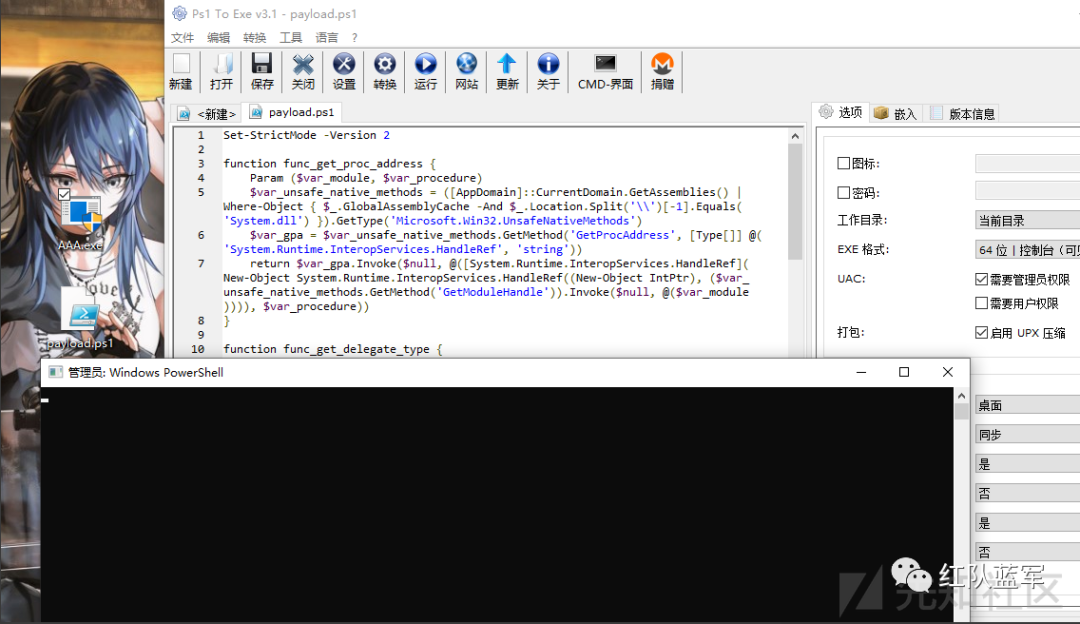Maximize the PowerShell window

[904, 372]
